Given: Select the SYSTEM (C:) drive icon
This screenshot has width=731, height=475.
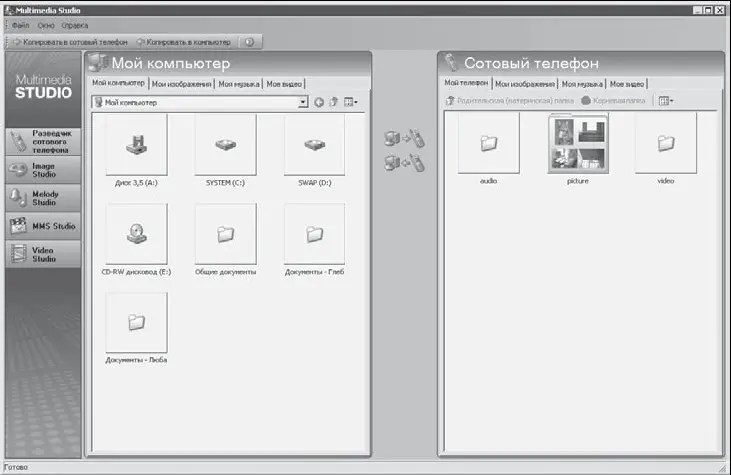Looking at the screenshot, I should 226,145.
